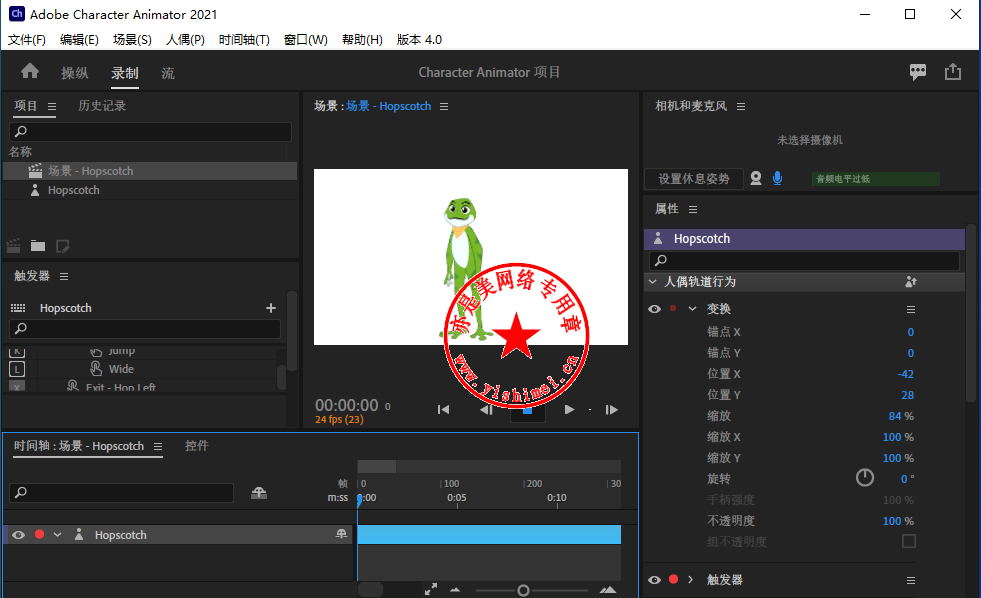The width and height of the screenshot is (981, 598).
Task: Switch to the 流 workspace tab
Action: point(168,73)
